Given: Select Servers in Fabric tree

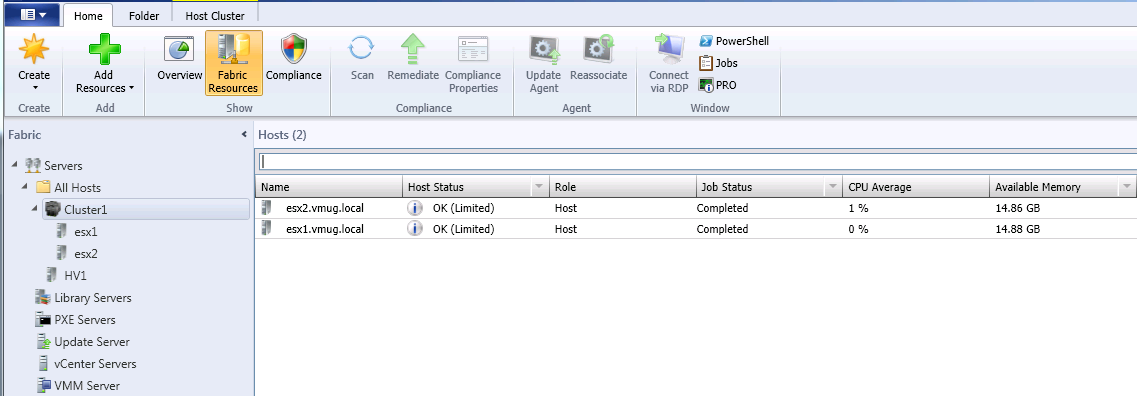Looking at the screenshot, I should coord(63,166).
